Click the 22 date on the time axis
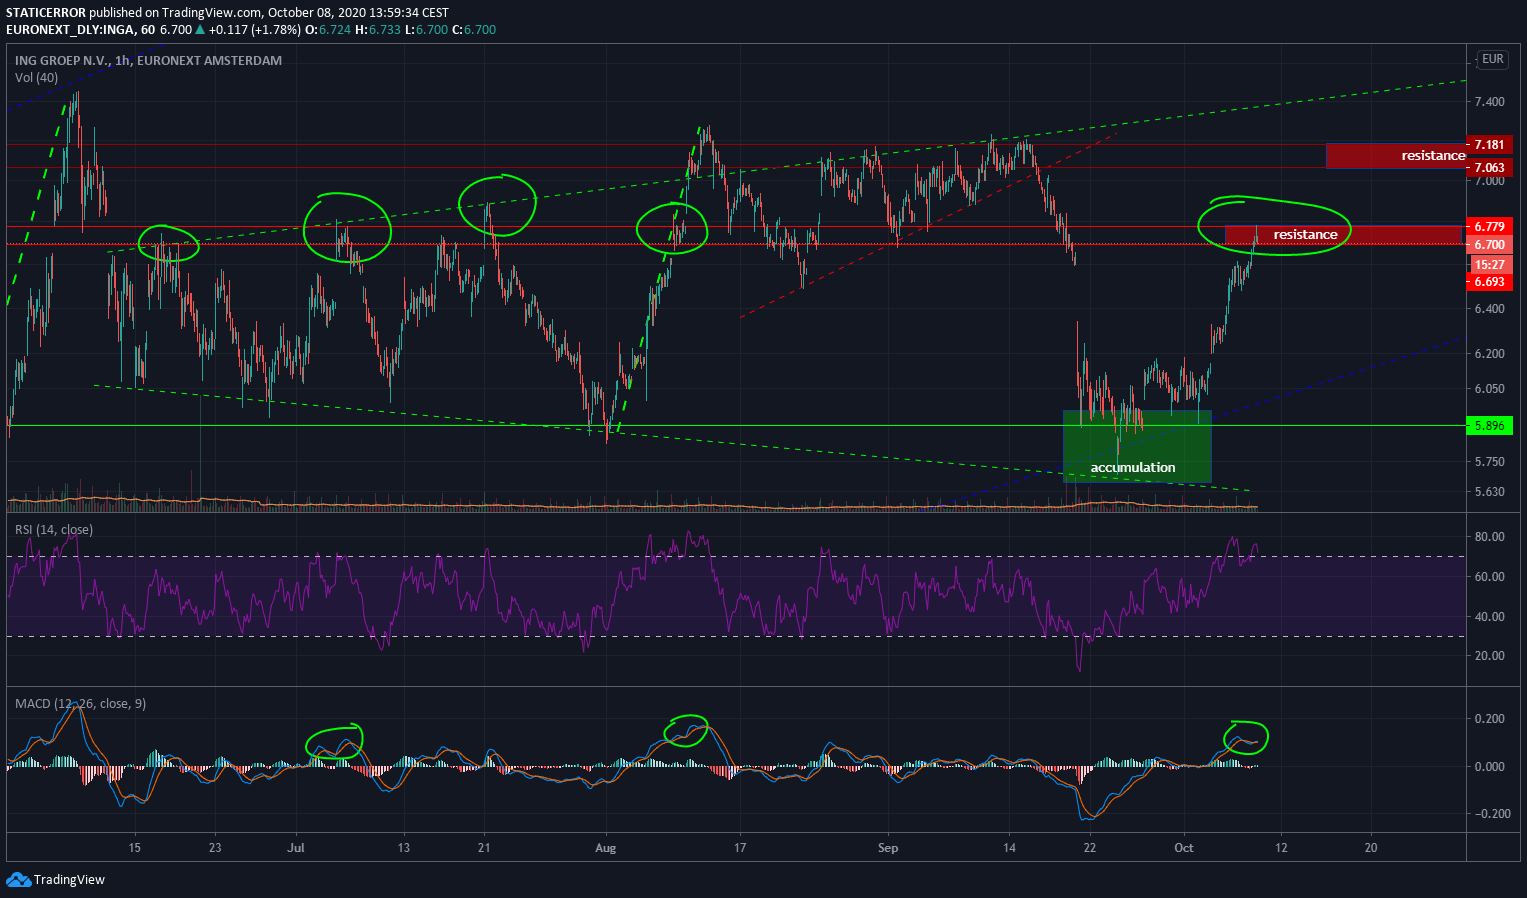 [x=1089, y=848]
